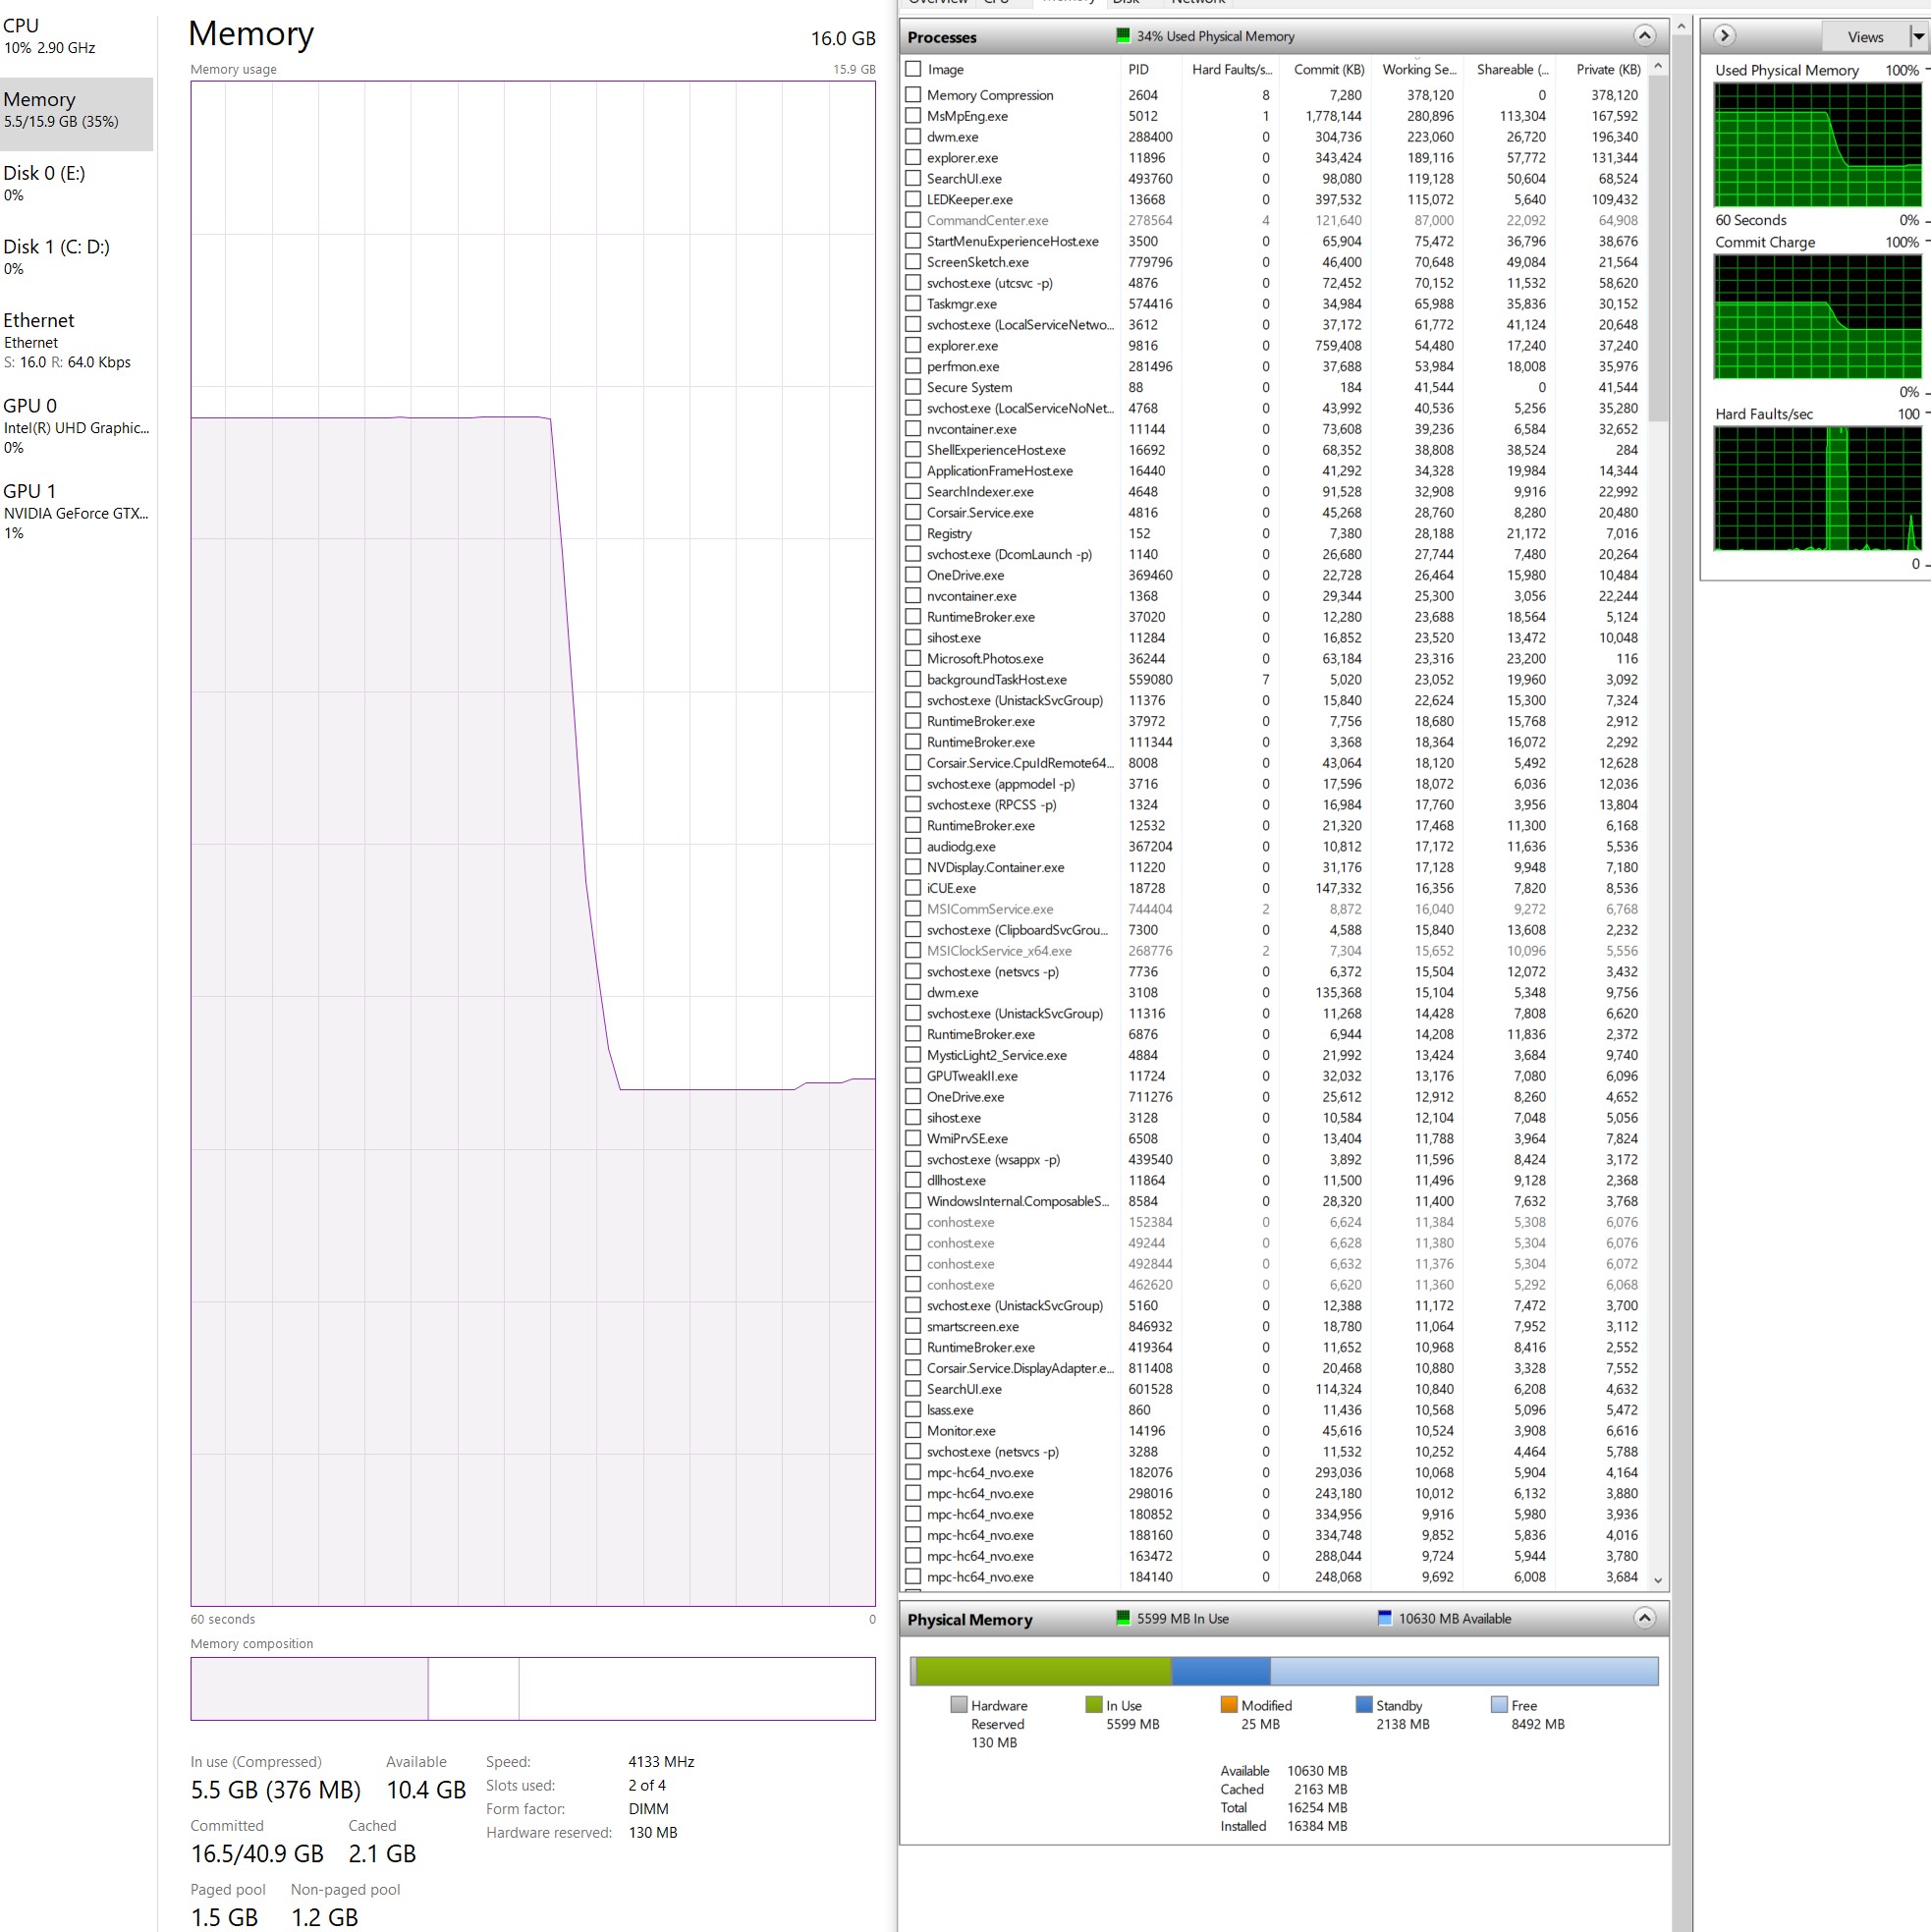Click the green 5599 MB In Use icon
The width and height of the screenshot is (1931, 1932).
pos(1123,1618)
